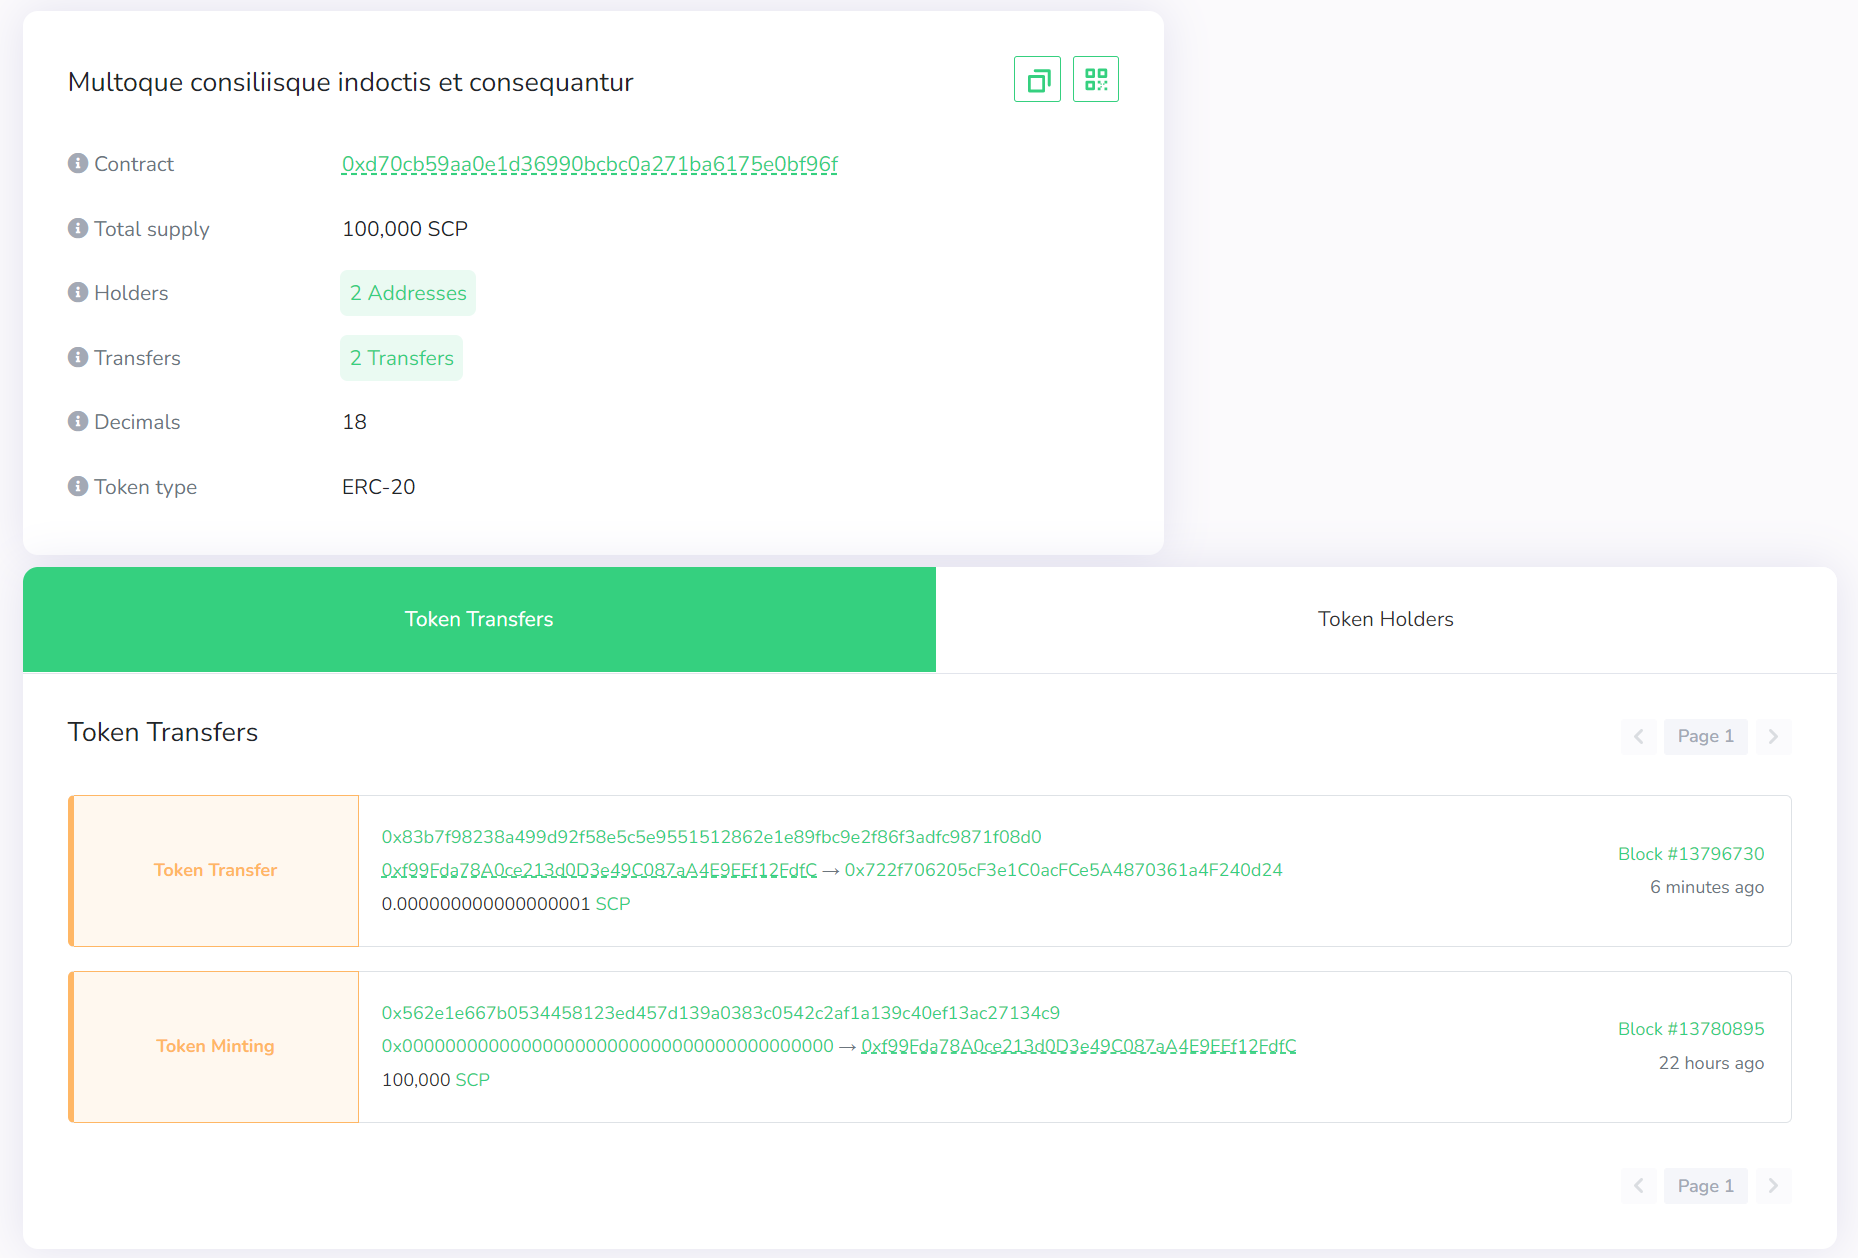Click info icon next to Token type
This screenshot has width=1858, height=1258.
click(78, 486)
